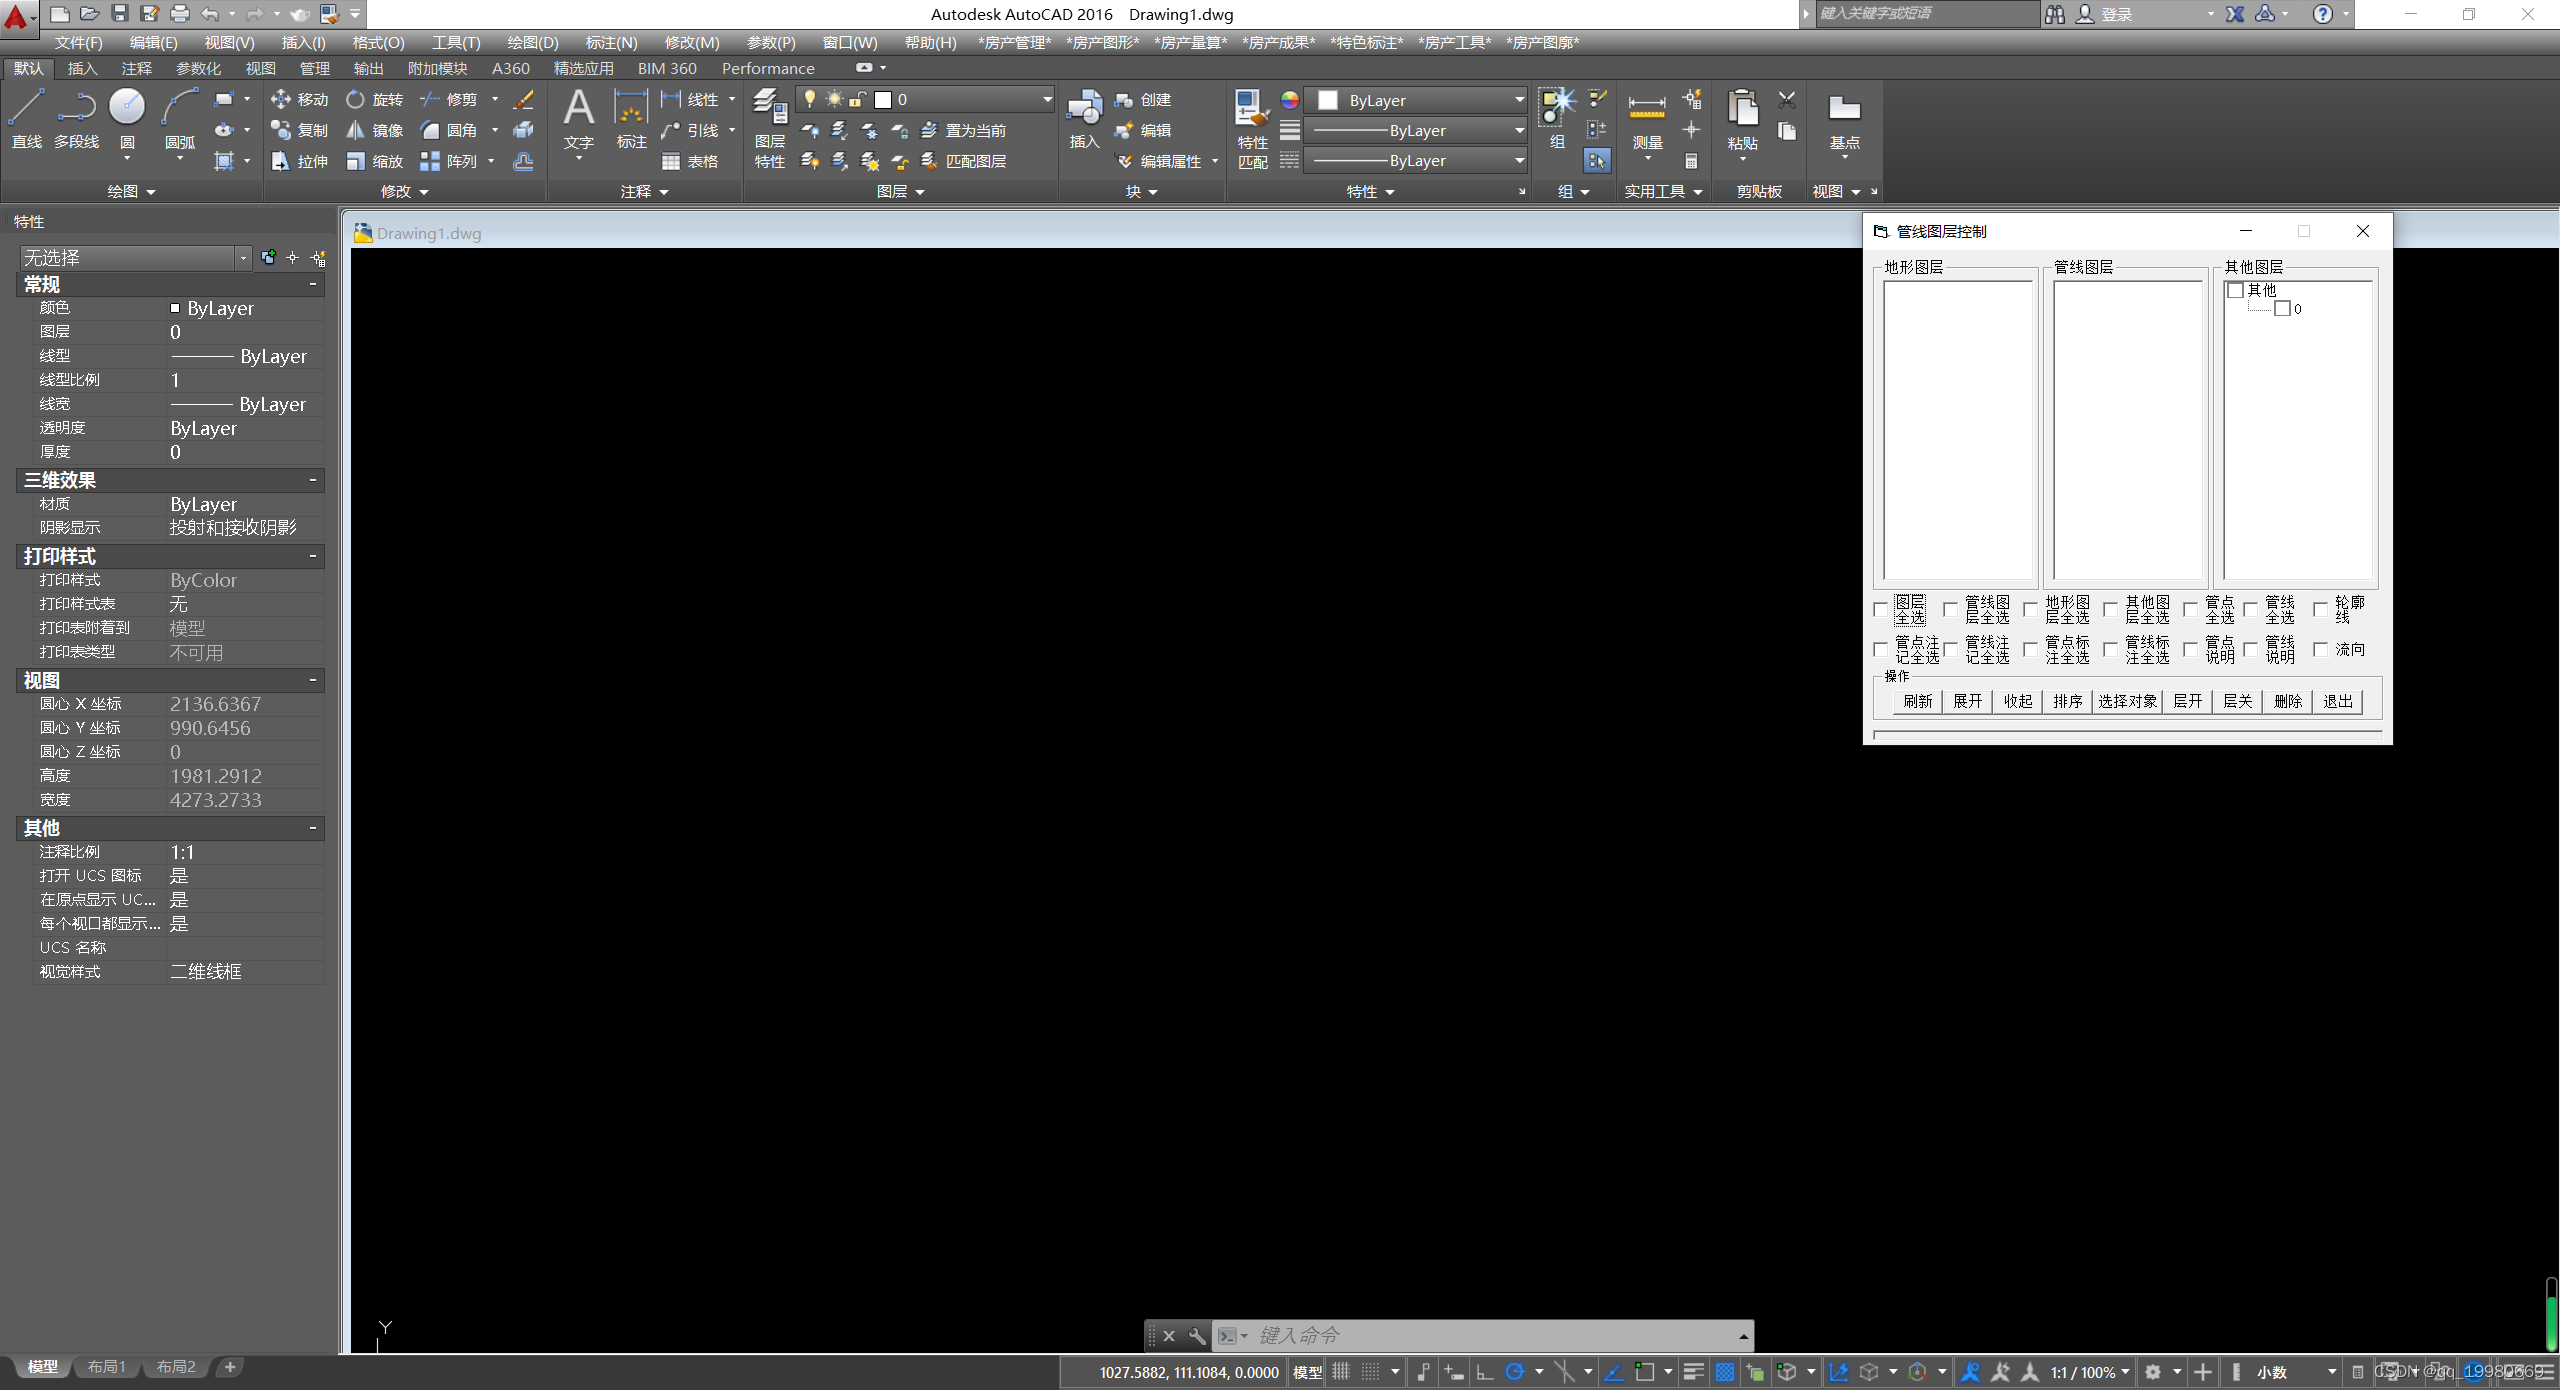
Task: Collapse the 常规 properties section
Action: [313, 284]
